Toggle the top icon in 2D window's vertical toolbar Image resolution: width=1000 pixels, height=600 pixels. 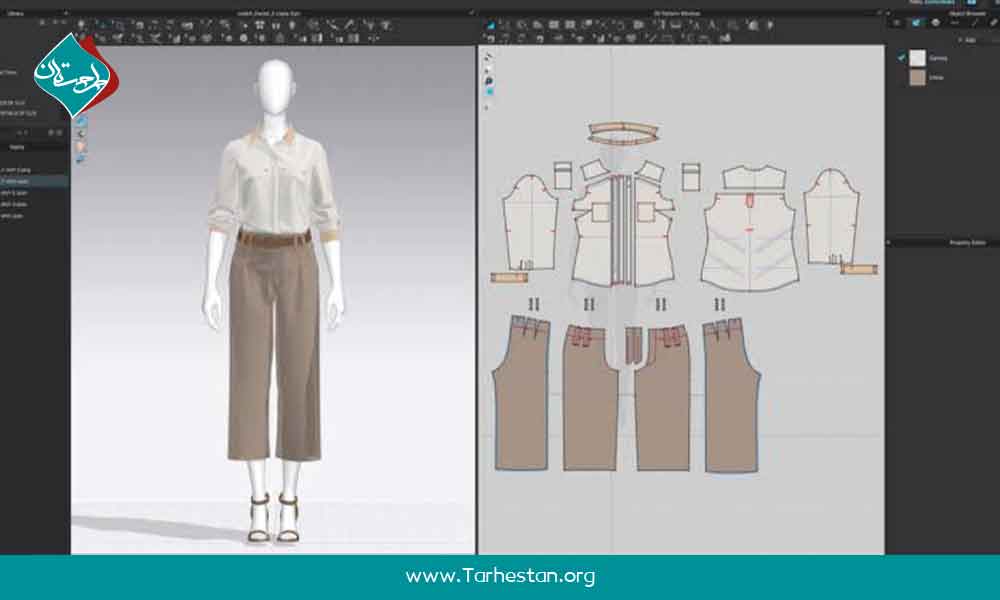489,57
